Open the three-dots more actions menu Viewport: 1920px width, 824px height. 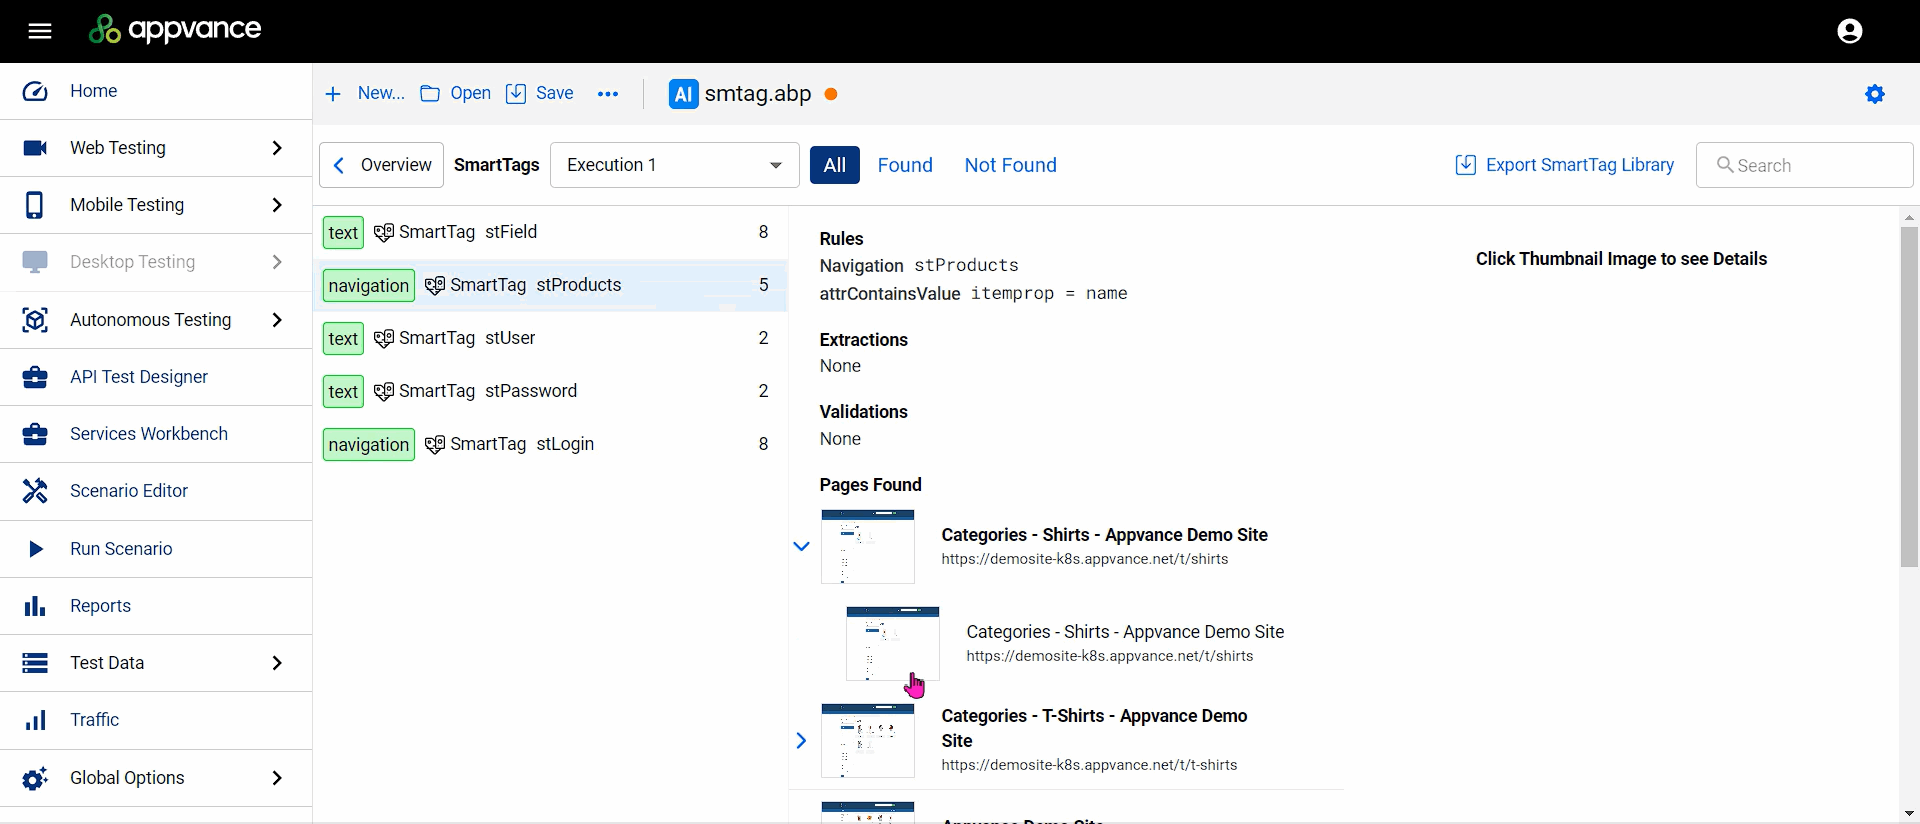pyautogui.click(x=608, y=94)
